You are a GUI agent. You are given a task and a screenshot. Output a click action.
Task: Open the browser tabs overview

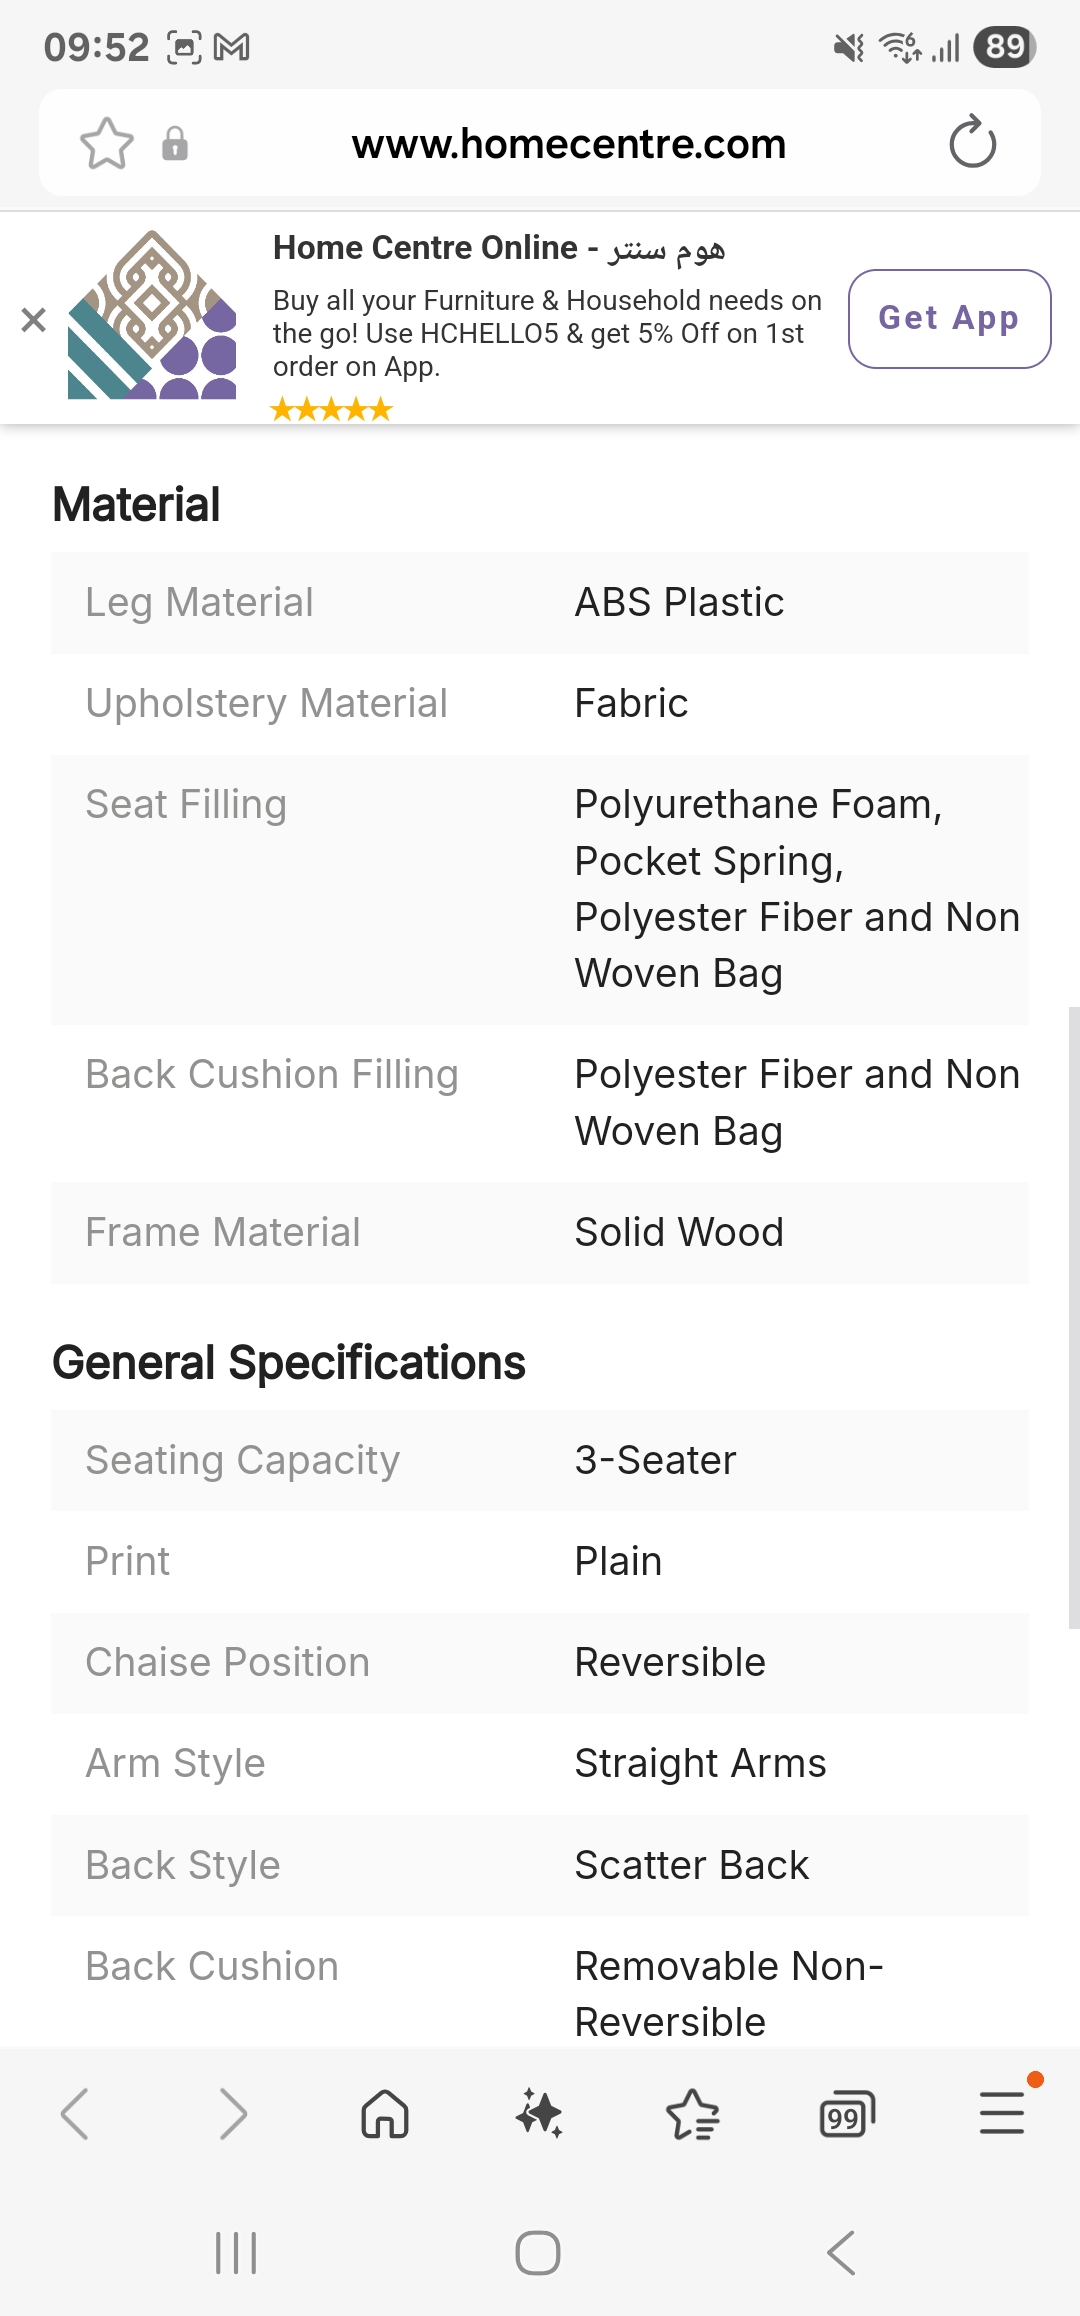(845, 2114)
